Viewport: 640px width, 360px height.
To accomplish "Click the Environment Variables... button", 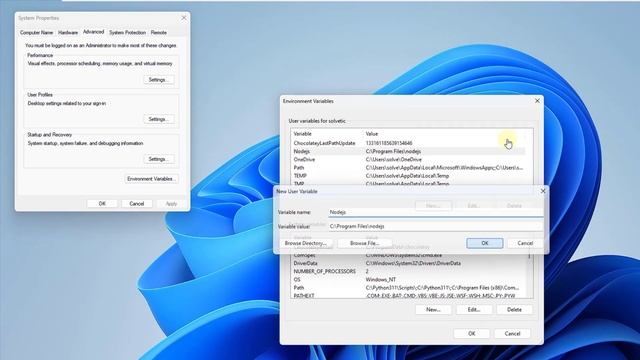I will click(151, 179).
